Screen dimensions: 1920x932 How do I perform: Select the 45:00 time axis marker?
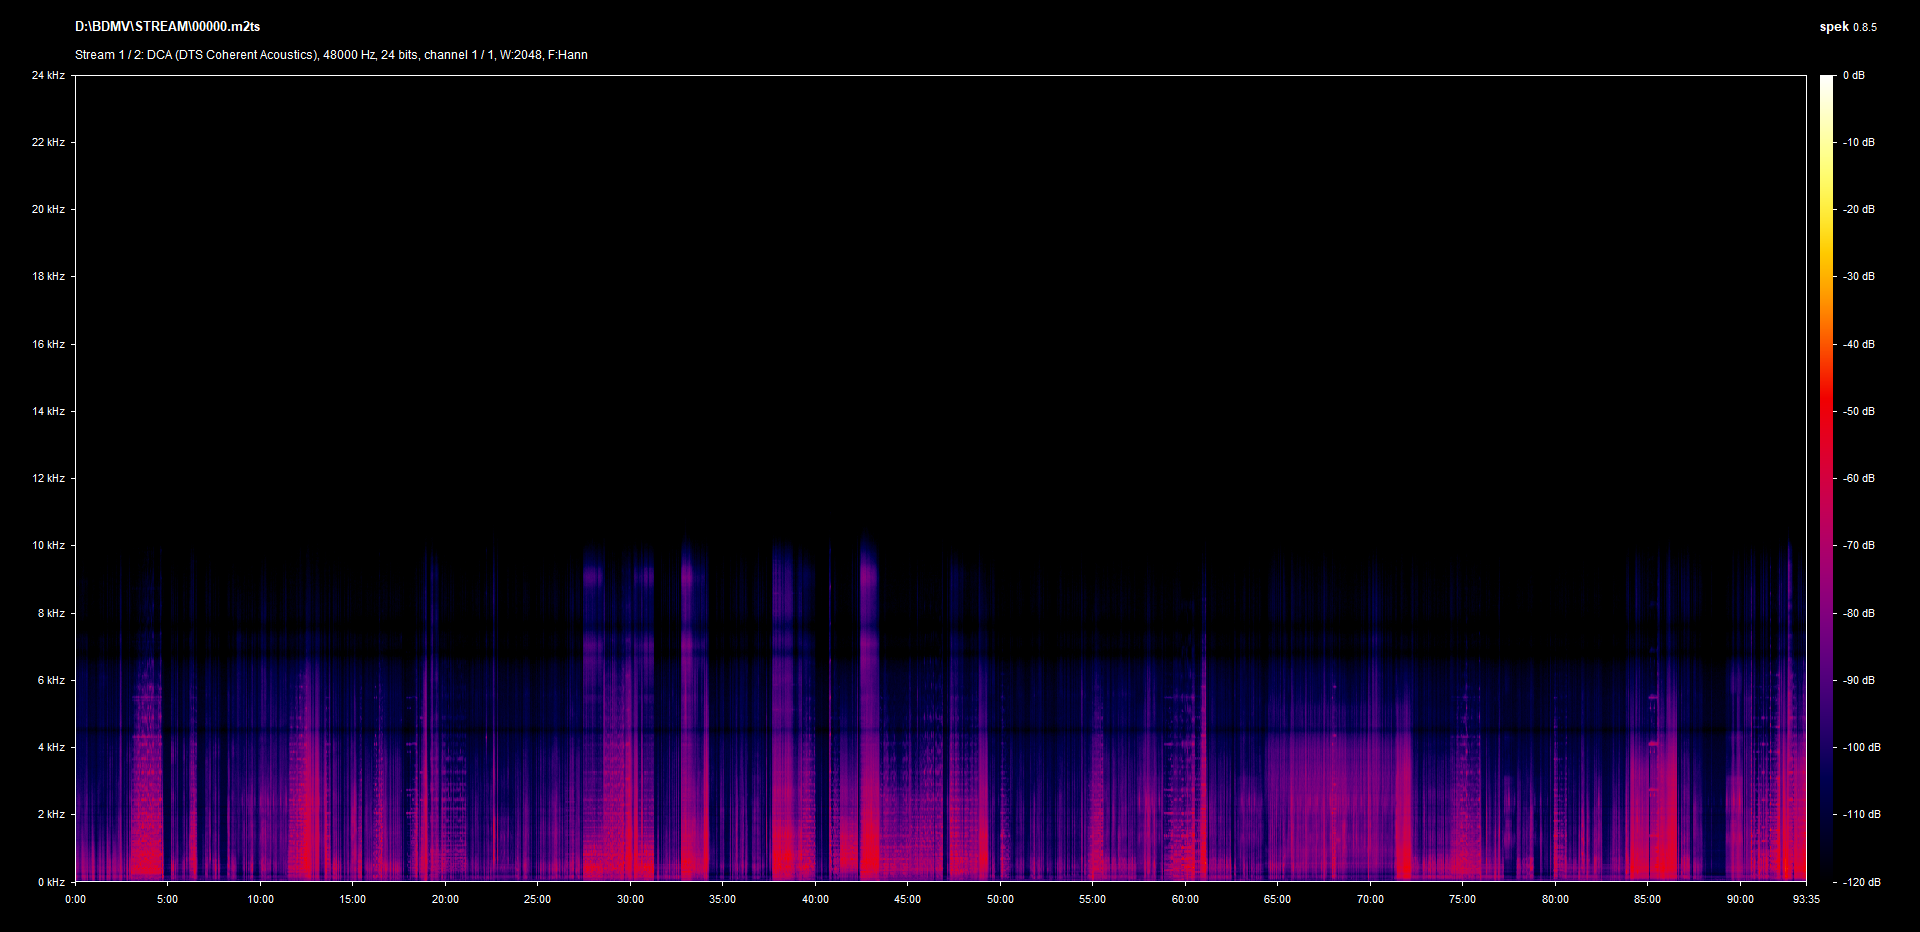click(x=907, y=899)
